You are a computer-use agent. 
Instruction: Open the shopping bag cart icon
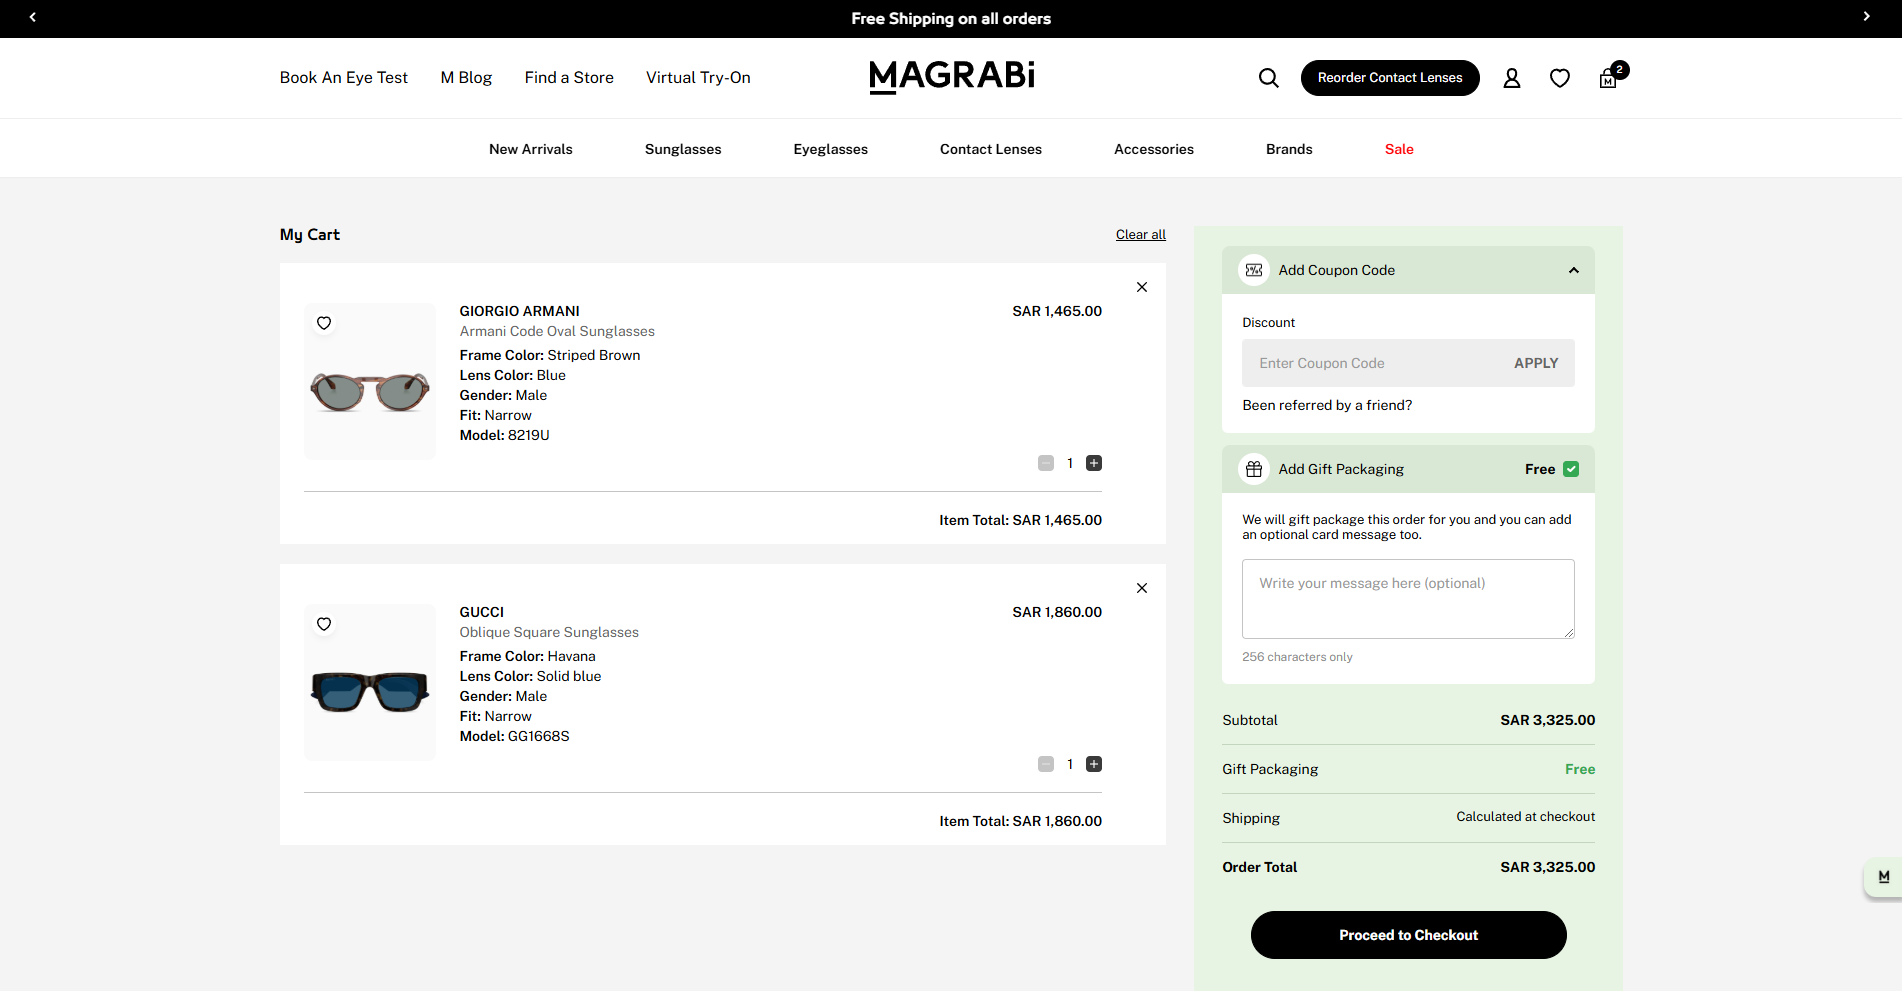click(1608, 78)
